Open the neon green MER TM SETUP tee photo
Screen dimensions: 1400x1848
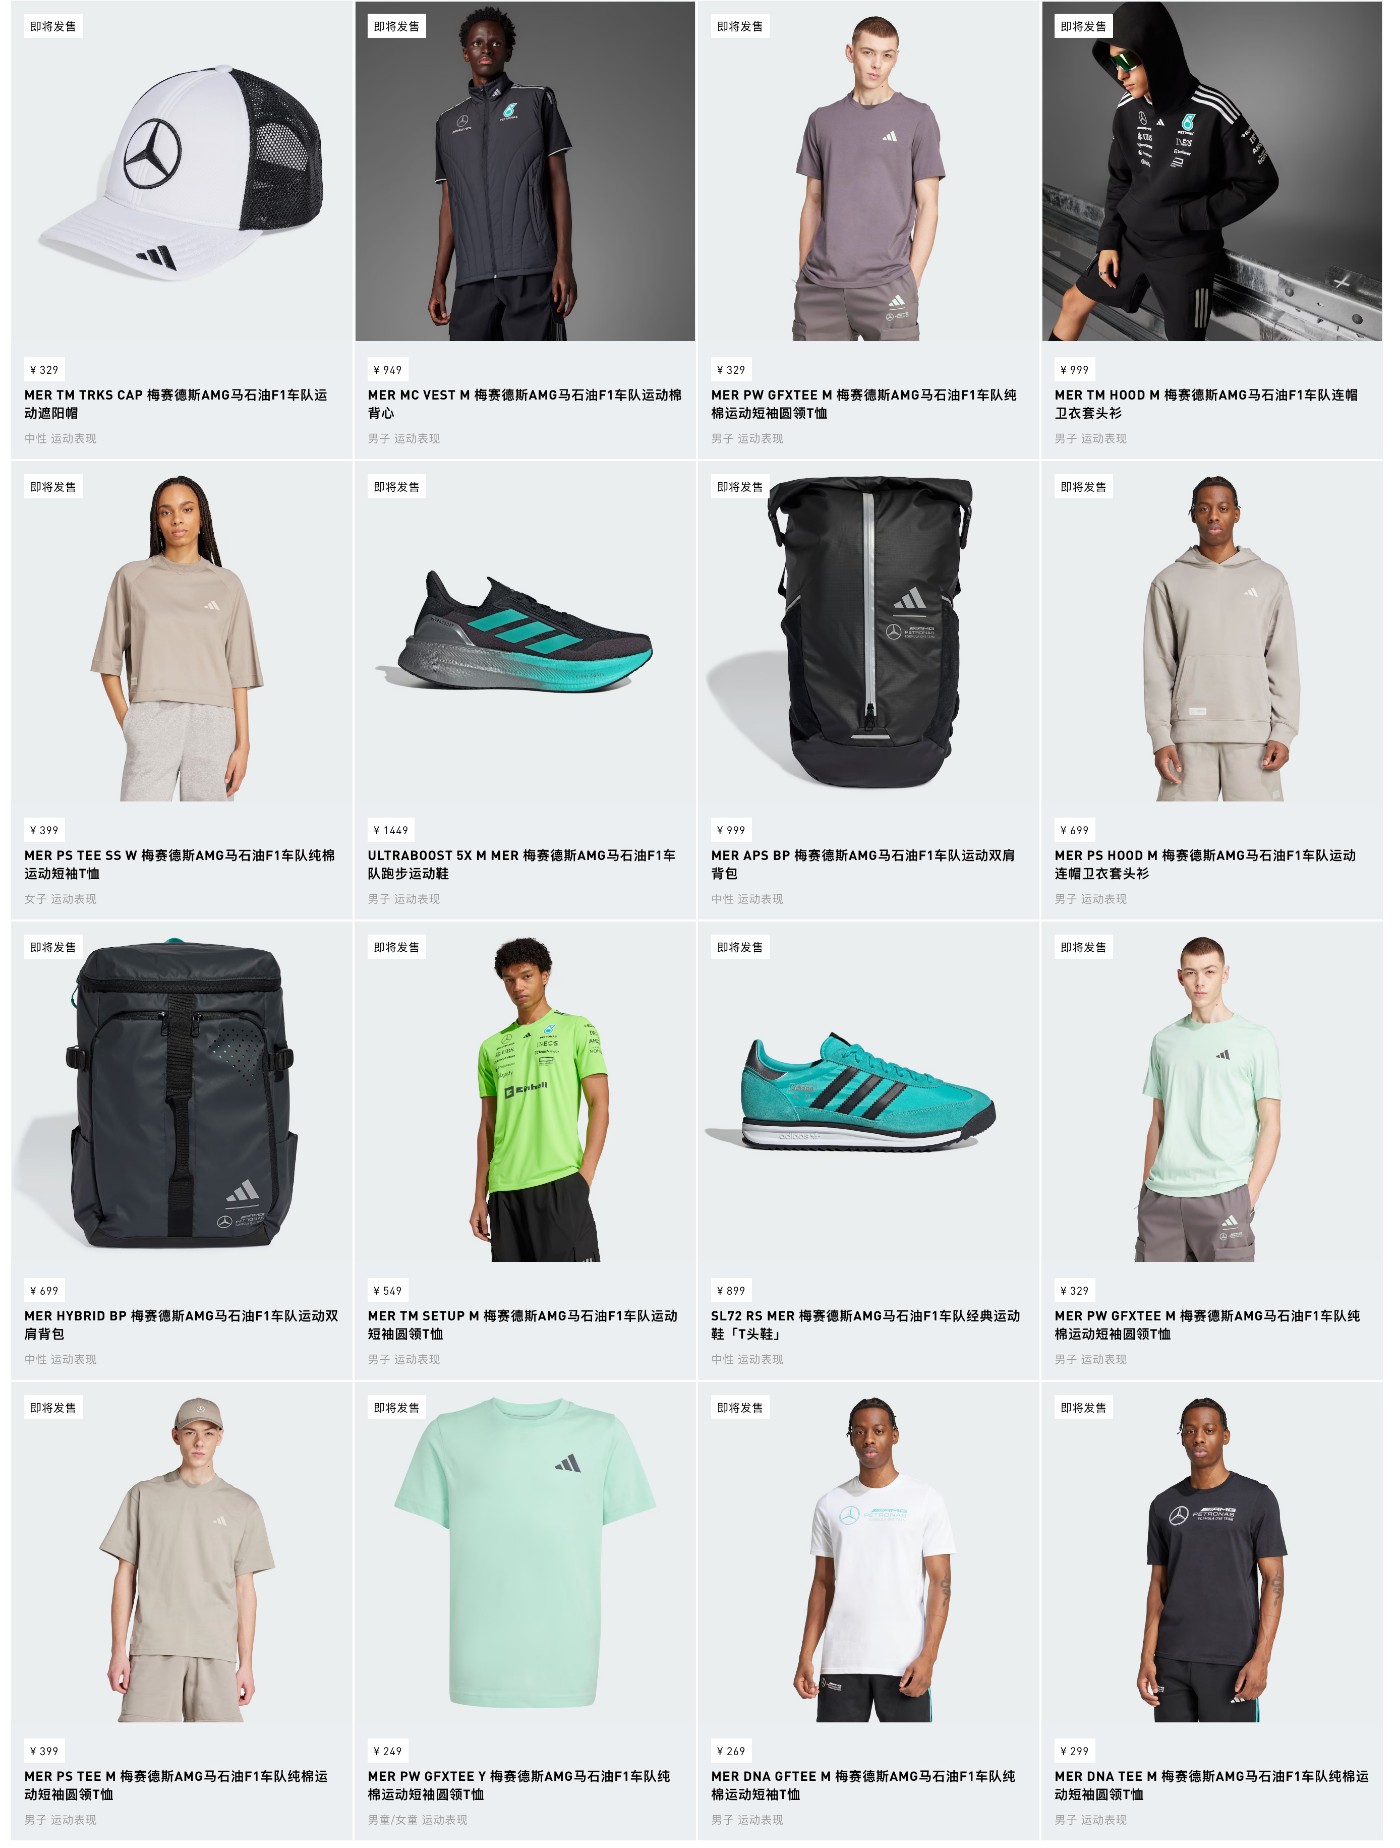(x=525, y=1092)
